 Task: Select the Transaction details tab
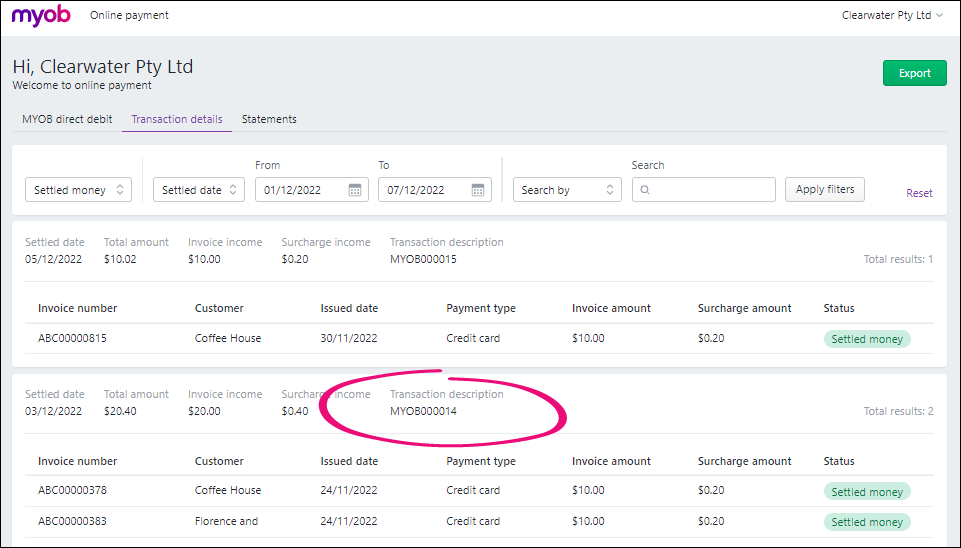tap(177, 119)
